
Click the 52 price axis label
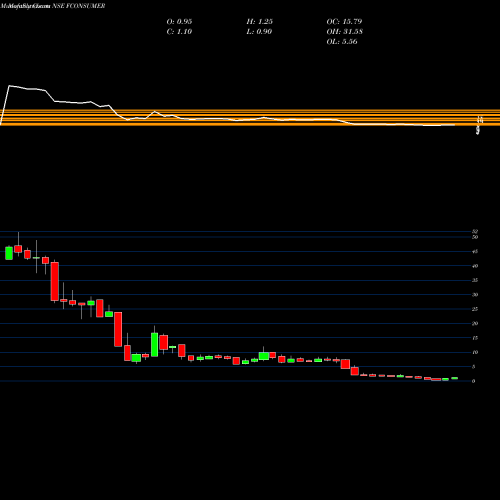pos(475,231)
